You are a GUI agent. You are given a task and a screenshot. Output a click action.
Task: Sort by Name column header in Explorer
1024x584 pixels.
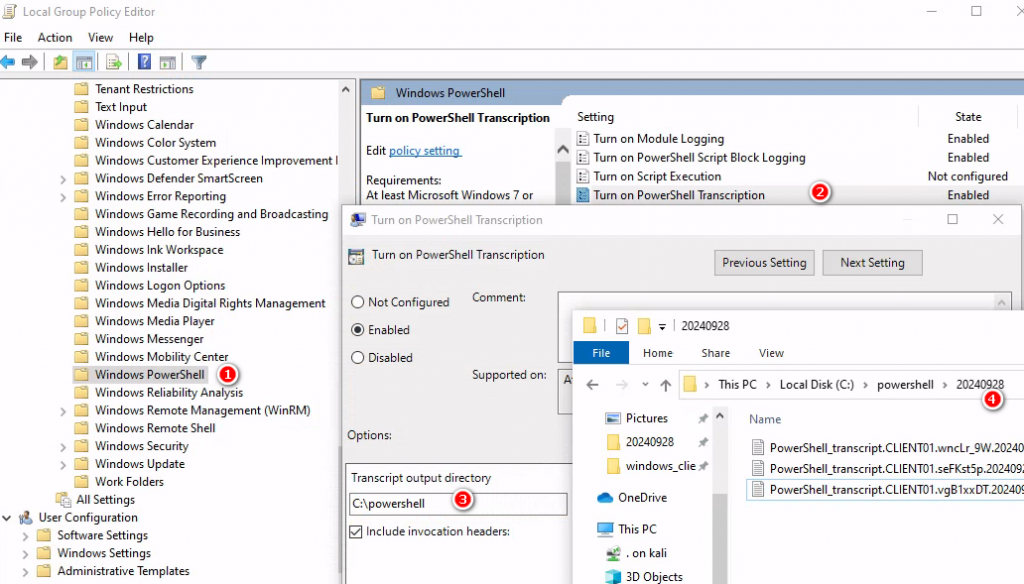(765, 419)
